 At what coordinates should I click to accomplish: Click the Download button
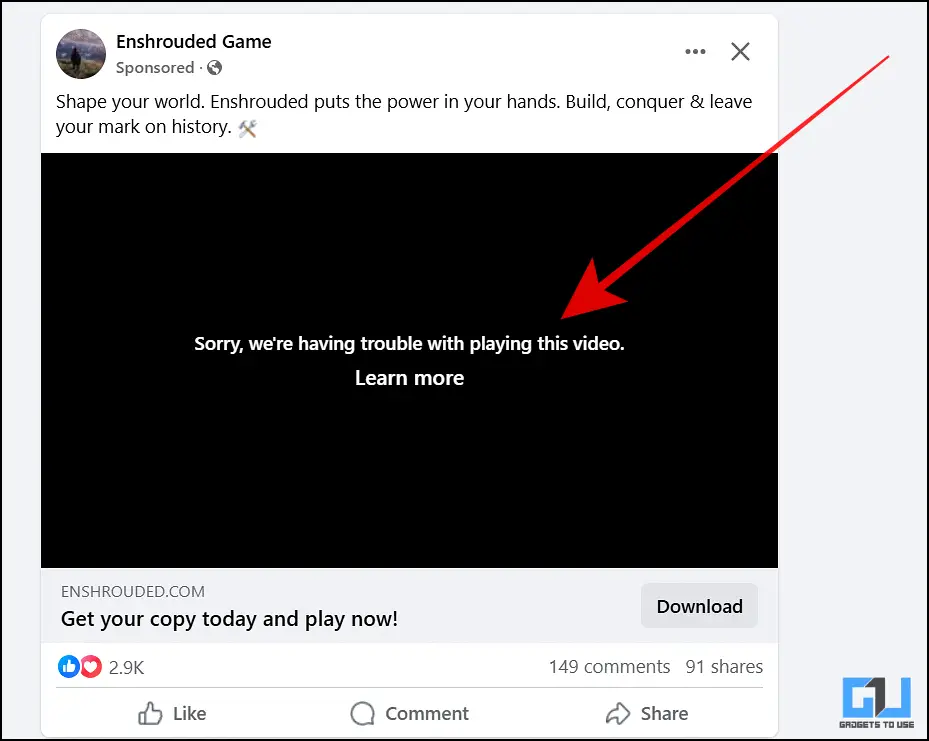(699, 606)
